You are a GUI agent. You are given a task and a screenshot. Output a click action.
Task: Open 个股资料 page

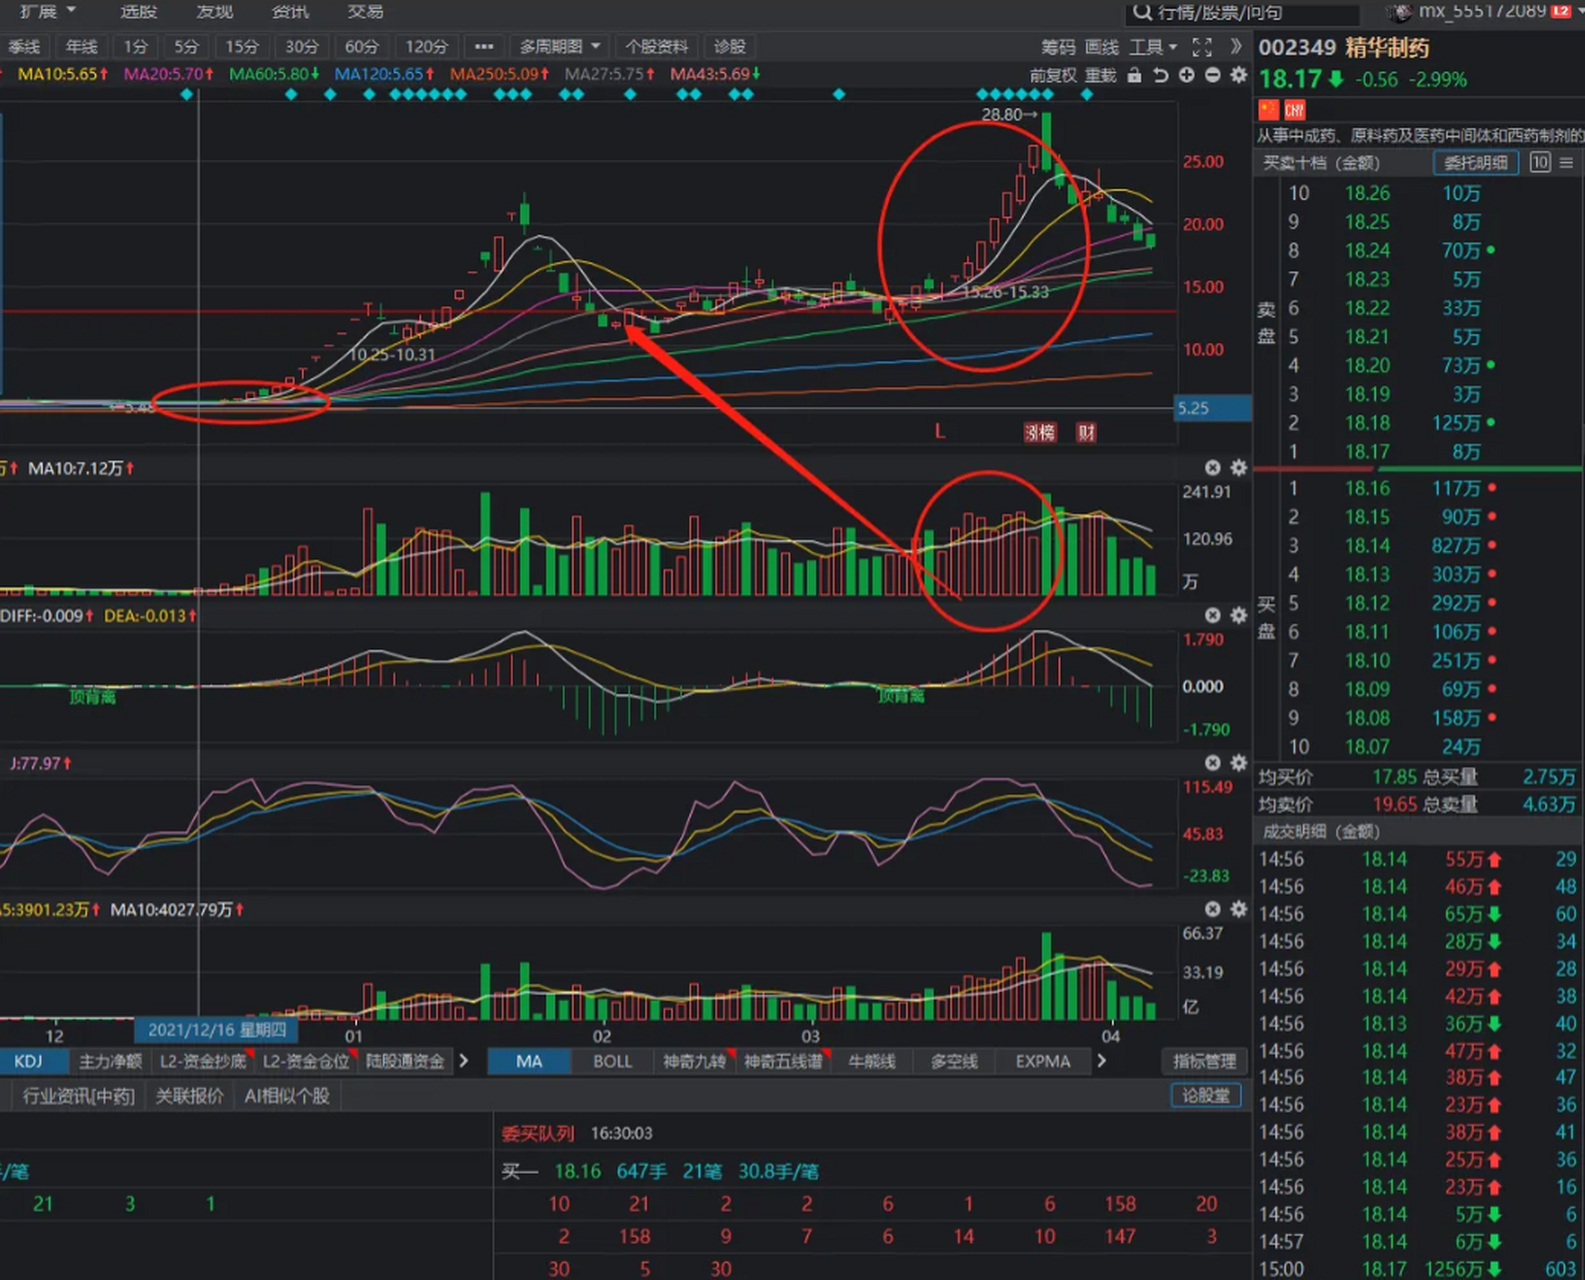coord(657,47)
